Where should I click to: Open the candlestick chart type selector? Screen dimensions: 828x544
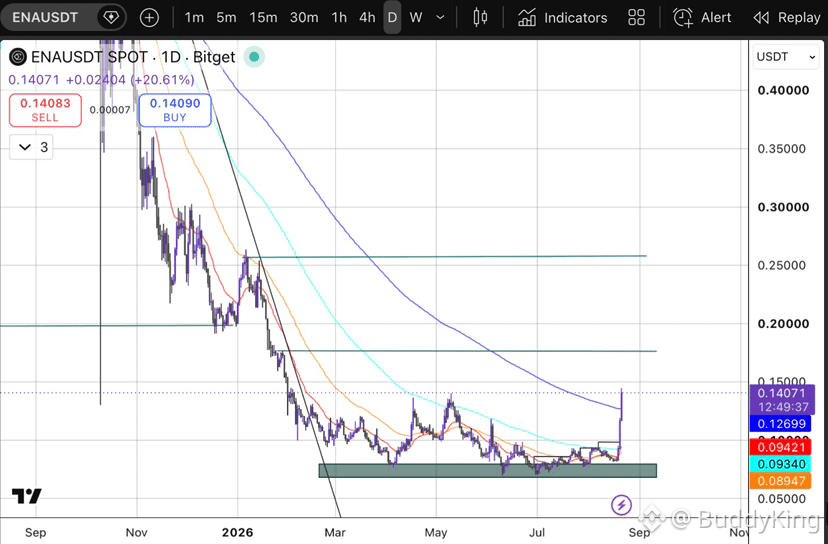tap(480, 17)
